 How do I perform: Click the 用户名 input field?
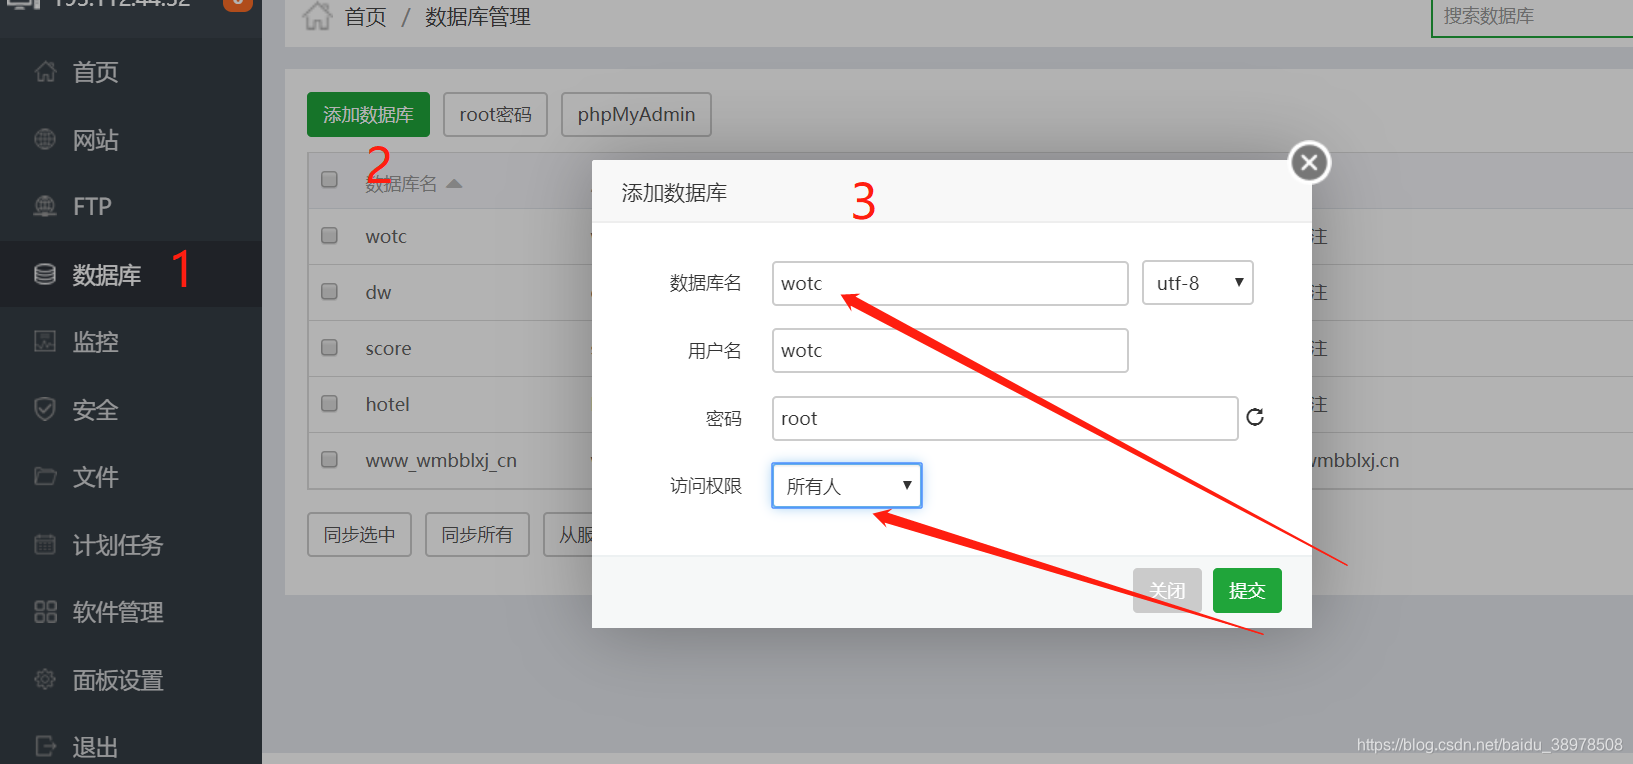click(x=950, y=350)
